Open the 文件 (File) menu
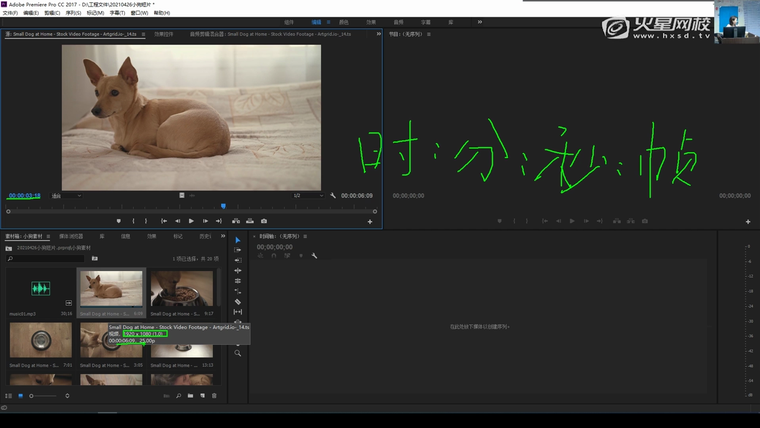This screenshot has width=760, height=428. (10, 12)
